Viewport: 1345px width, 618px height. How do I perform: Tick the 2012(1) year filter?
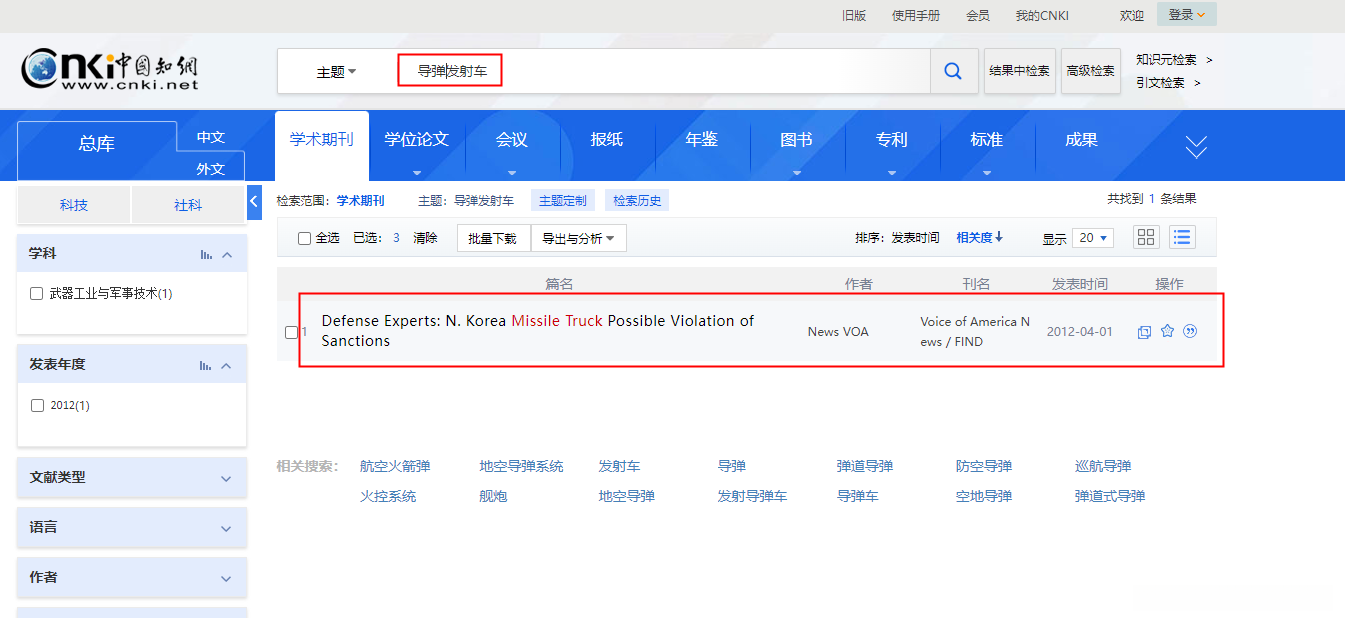(37, 405)
